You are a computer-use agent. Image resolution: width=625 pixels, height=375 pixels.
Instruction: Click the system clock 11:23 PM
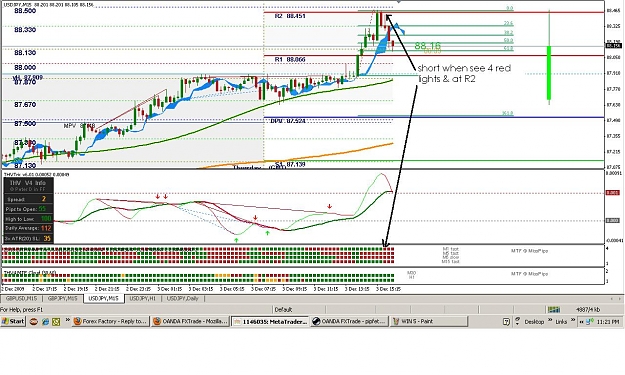pyautogui.click(x=608, y=322)
